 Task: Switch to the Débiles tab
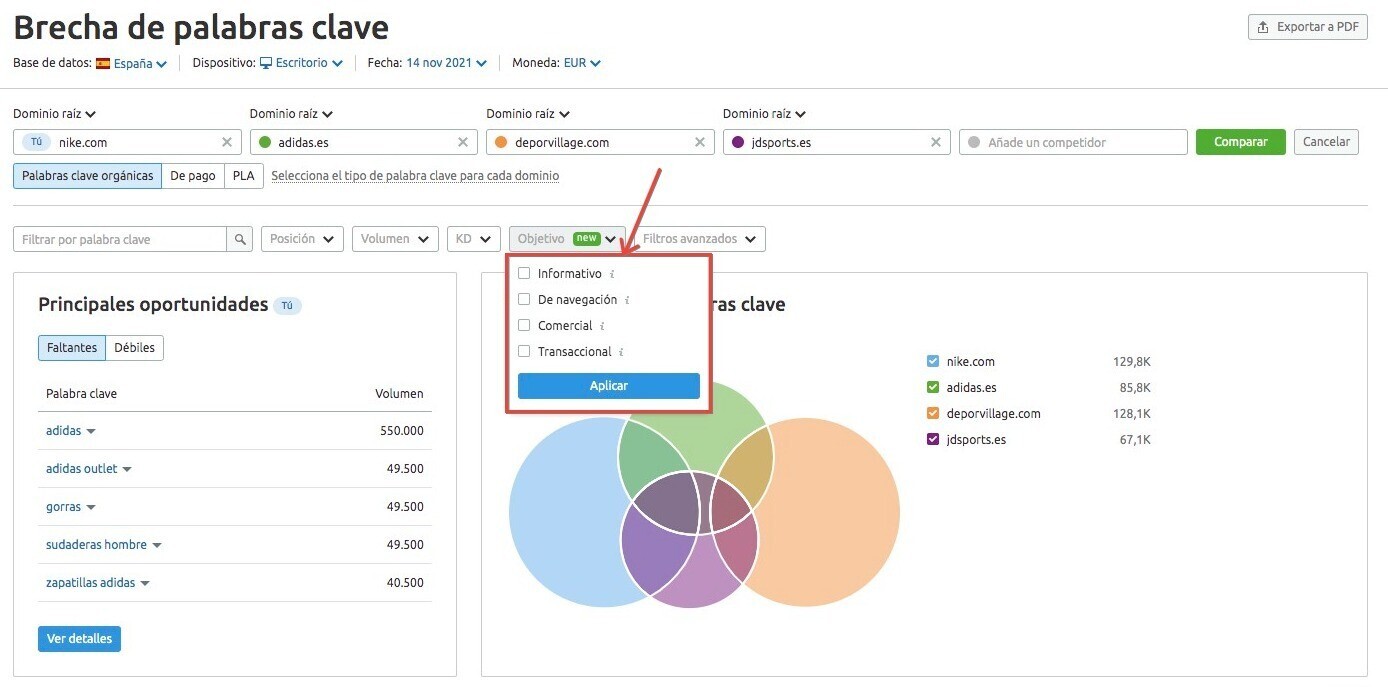point(134,348)
